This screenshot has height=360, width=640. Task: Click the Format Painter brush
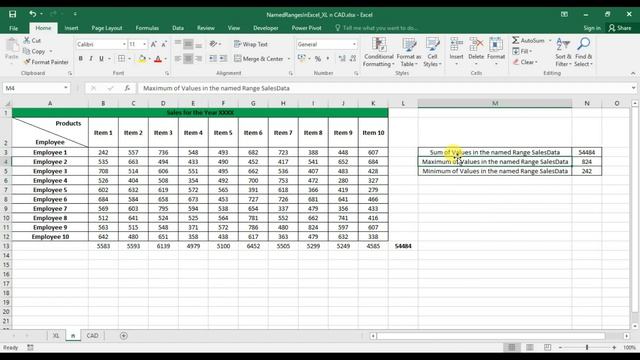pyautogui.click(x=27, y=62)
